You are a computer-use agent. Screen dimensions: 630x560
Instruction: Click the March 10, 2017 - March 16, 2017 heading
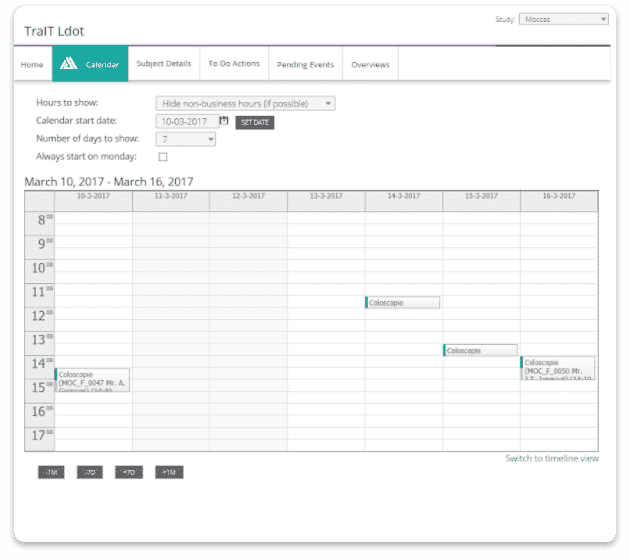coord(109,182)
